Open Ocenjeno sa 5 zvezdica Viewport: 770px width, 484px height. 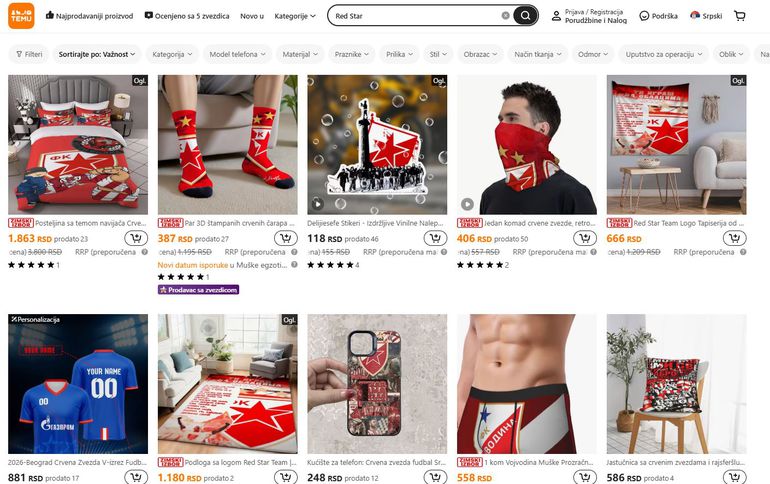[x=187, y=16]
